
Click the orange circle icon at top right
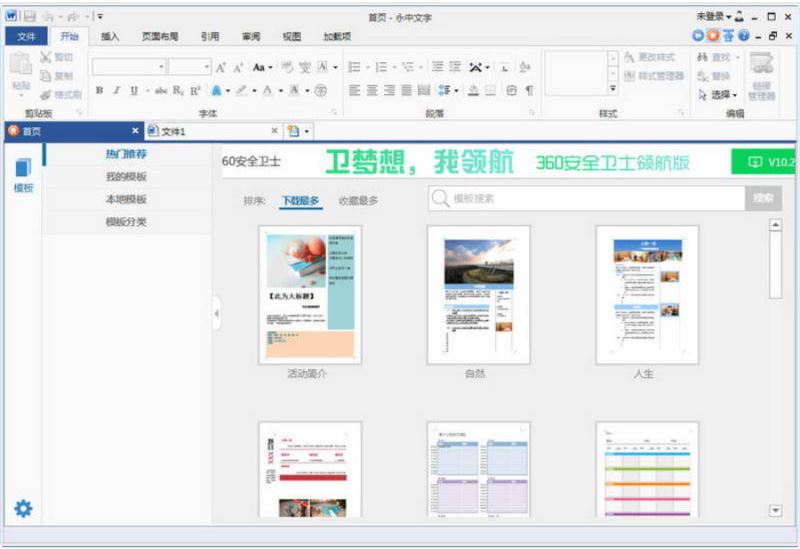[713, 35]
